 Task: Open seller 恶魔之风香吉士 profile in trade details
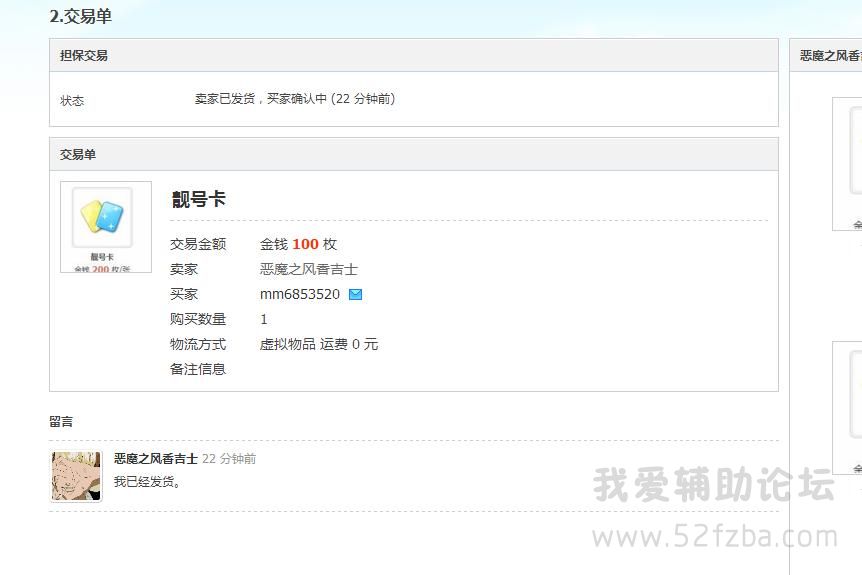point(308,269)
